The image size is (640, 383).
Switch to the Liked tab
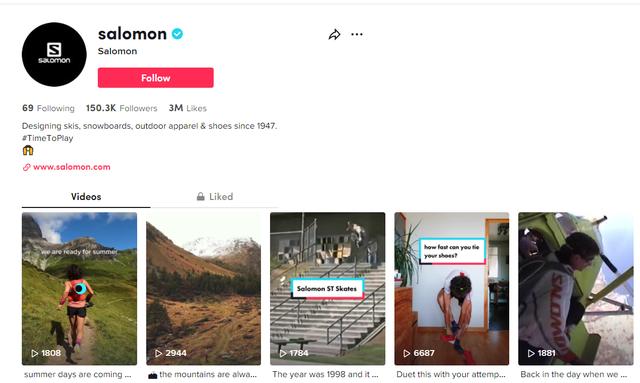[x=215, y=197]
